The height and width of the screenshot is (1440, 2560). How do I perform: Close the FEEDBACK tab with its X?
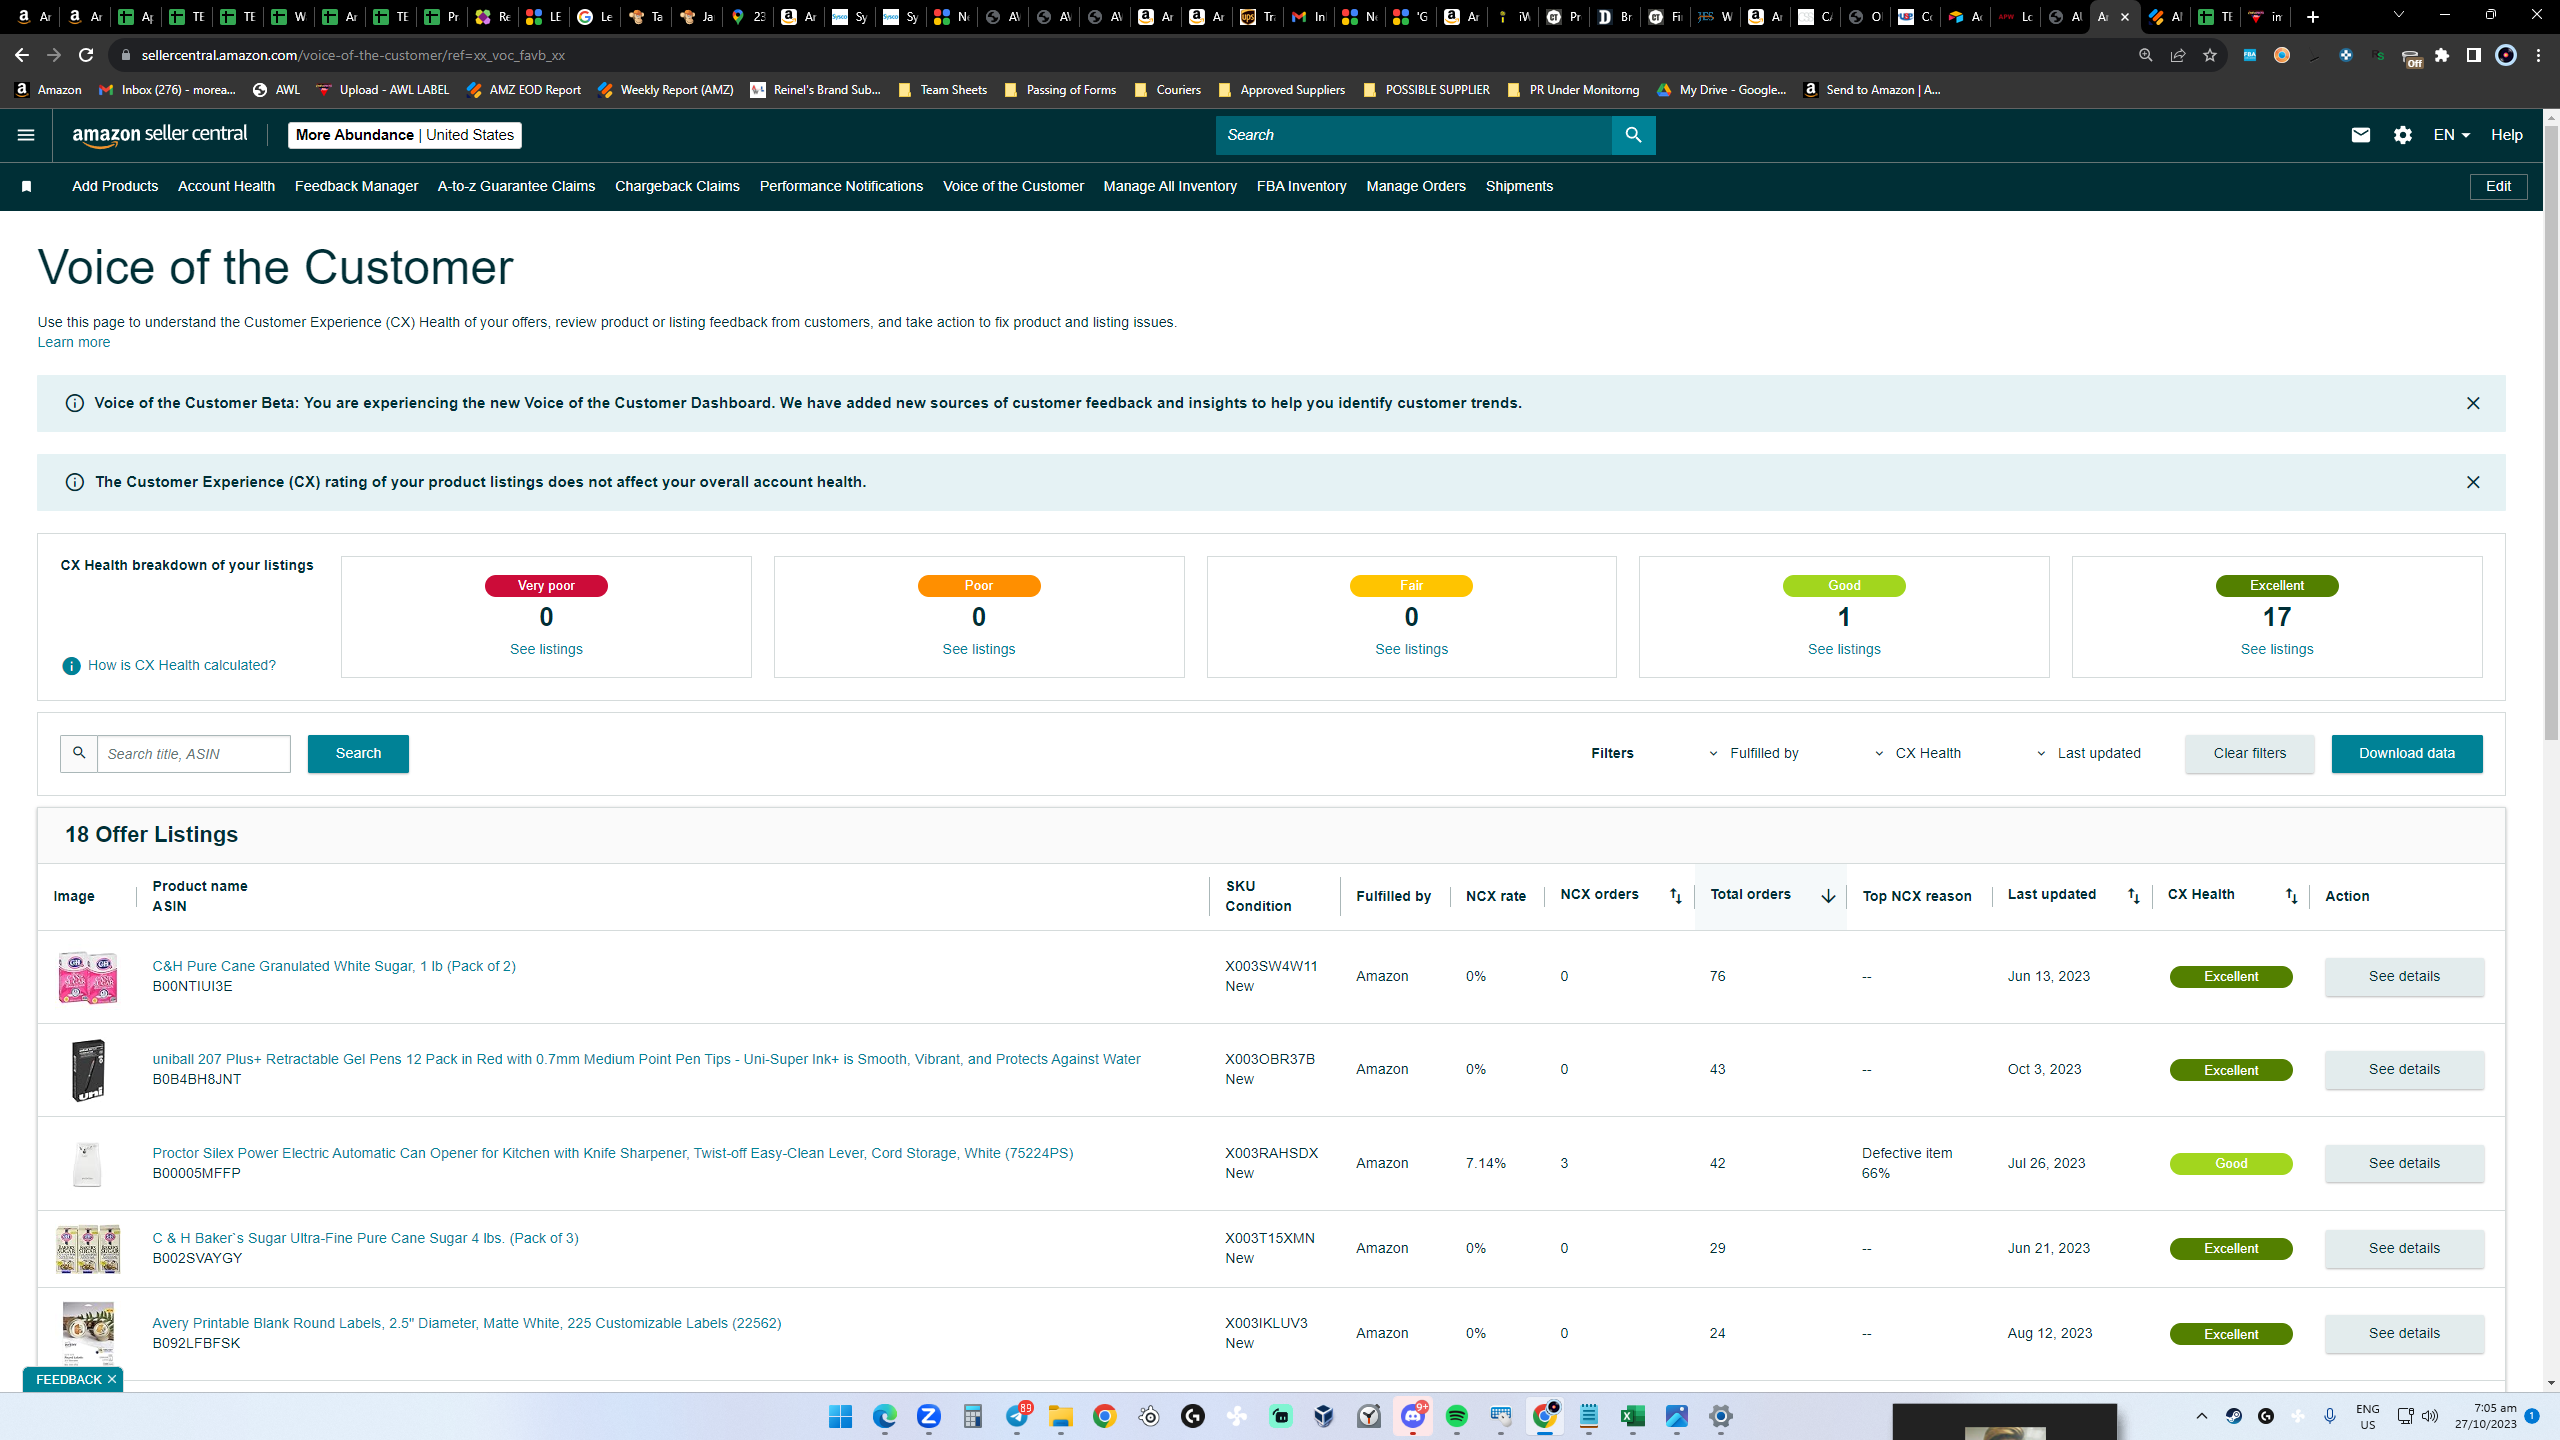click(112, 1379)
